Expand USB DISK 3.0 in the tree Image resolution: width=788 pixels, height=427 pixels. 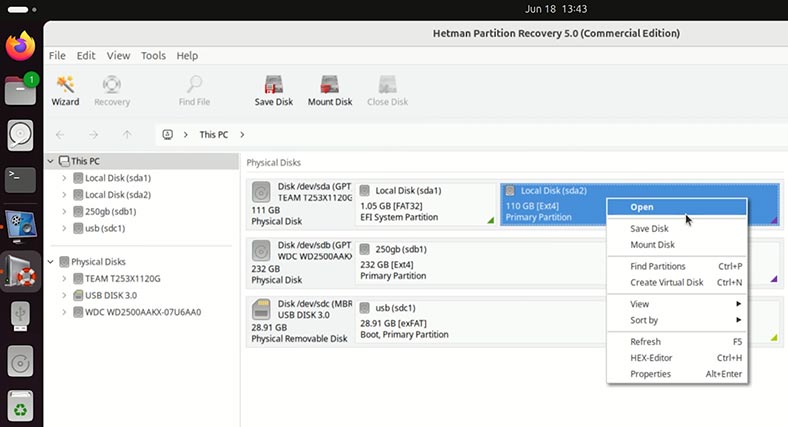click(64, 295)
